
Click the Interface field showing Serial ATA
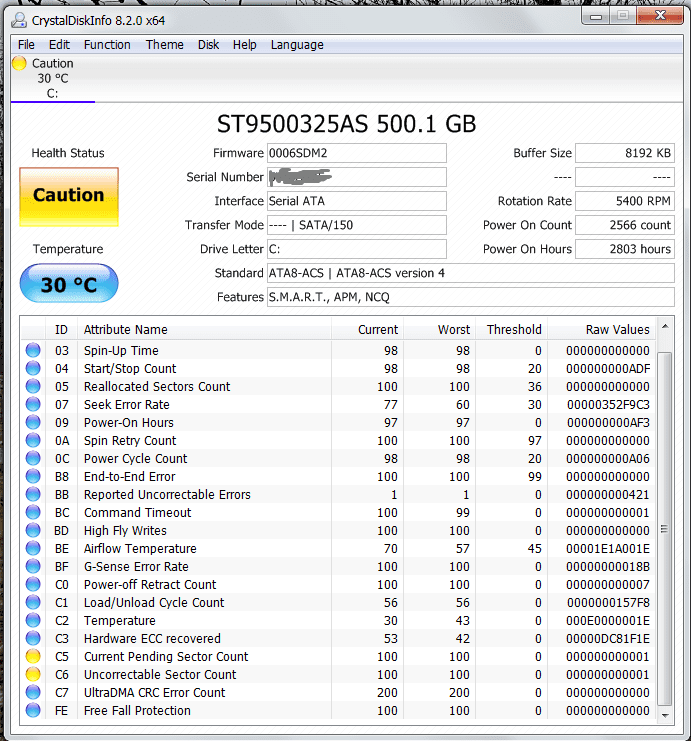click(357, 201)
